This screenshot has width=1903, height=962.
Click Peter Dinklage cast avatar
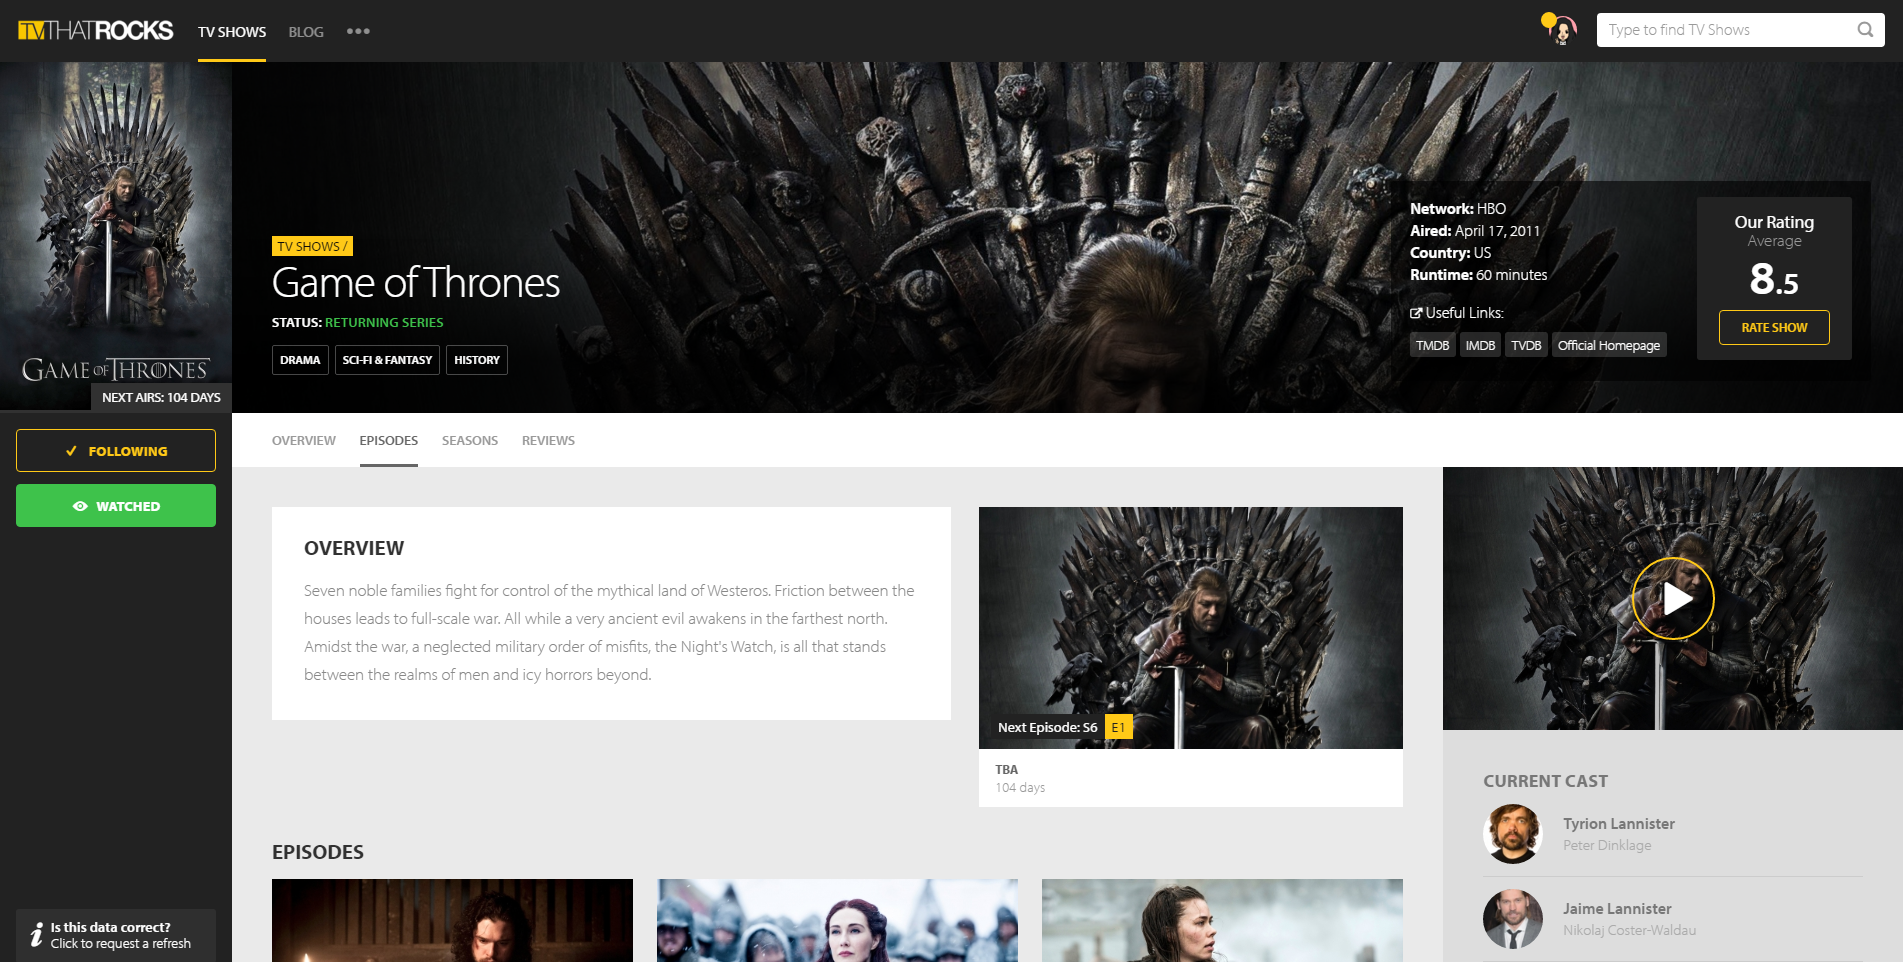click(1513, 834)
